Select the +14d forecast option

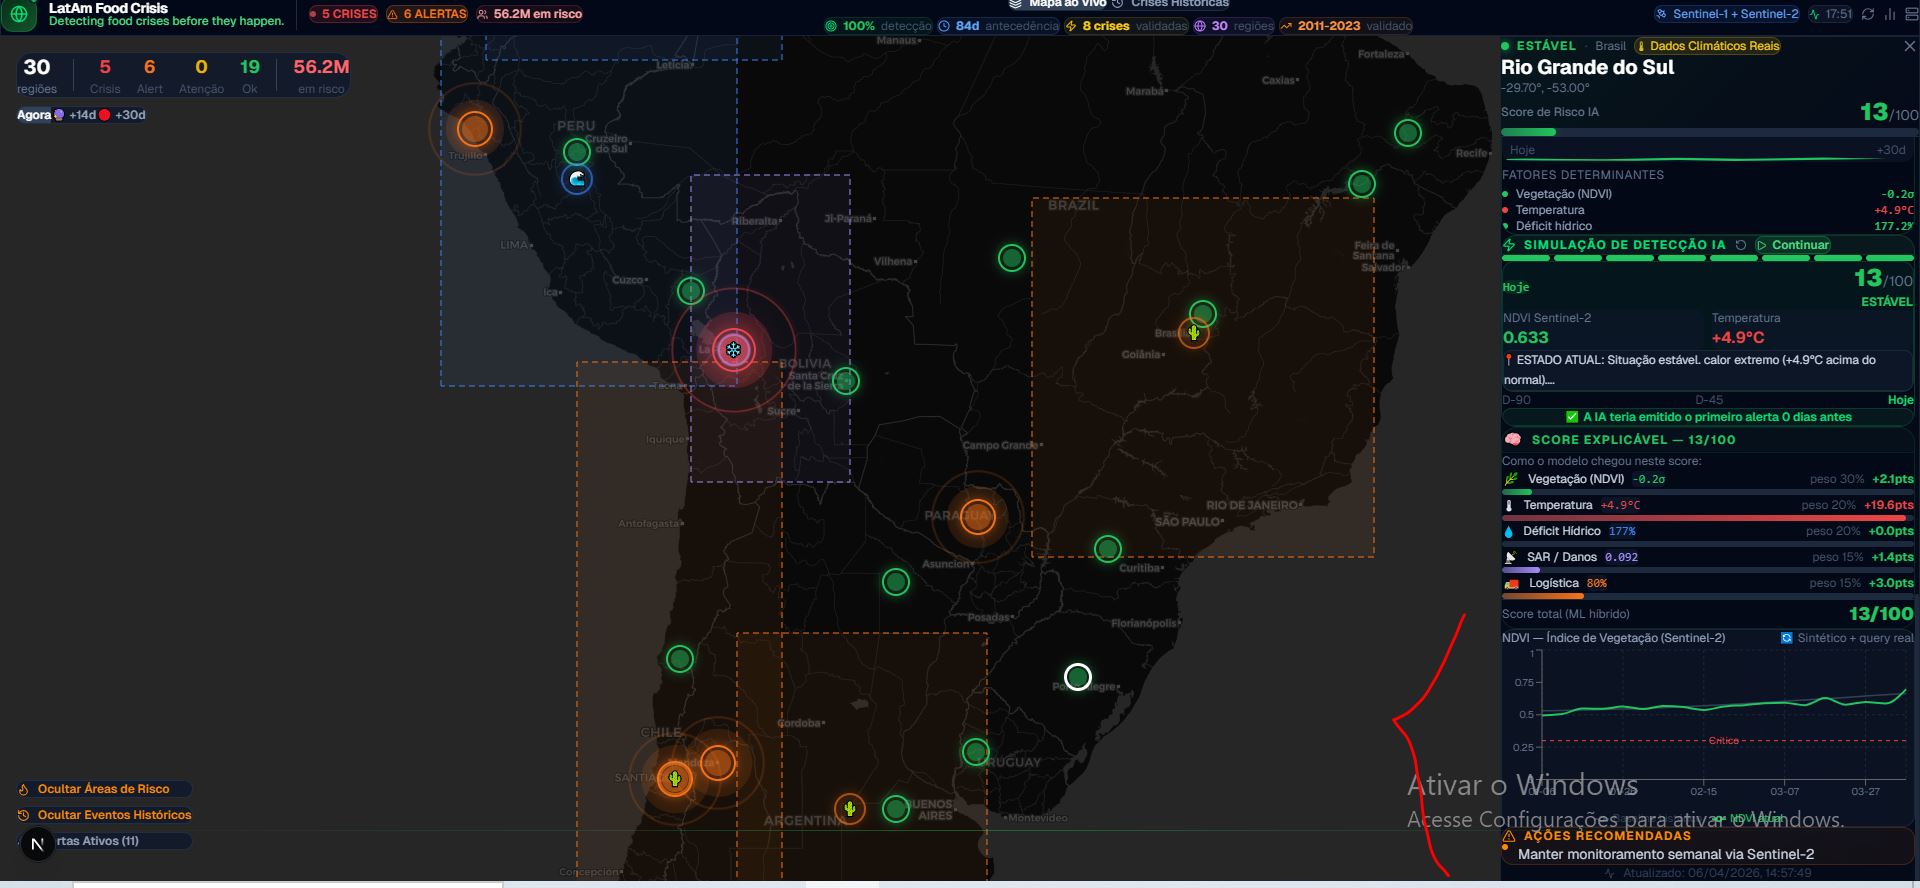point(75,115)
